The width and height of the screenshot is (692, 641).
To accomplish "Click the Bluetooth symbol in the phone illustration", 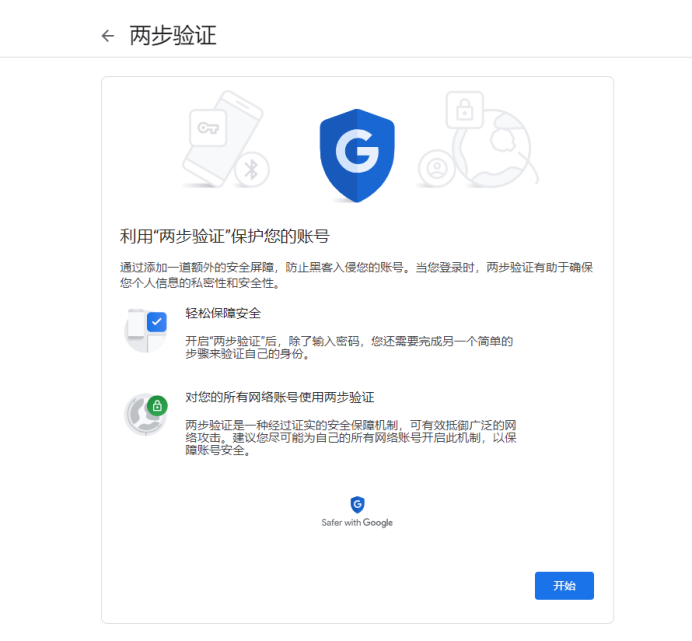I will pyautogui.click(x=252, y=170).
